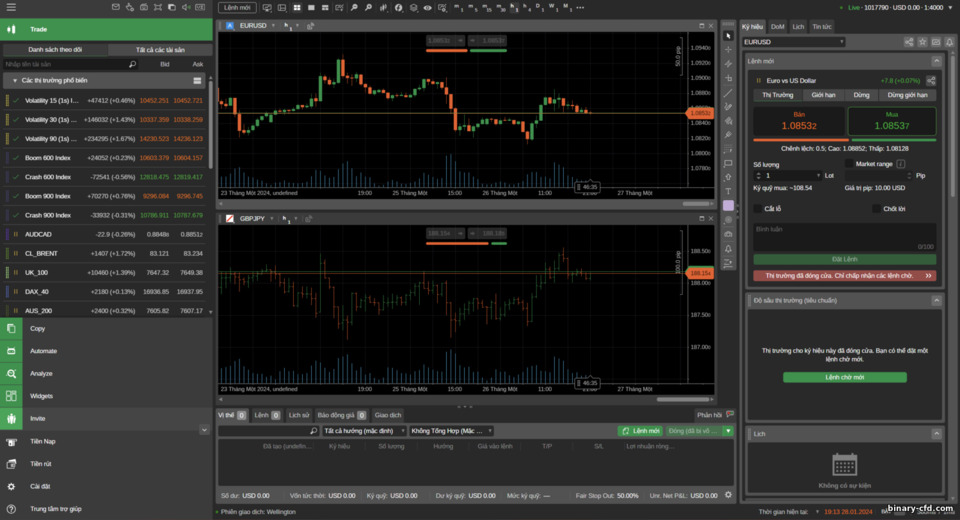
Task: Click the search magnifier in positions filter
Action: pyautogui.click(x=313, y=431)
